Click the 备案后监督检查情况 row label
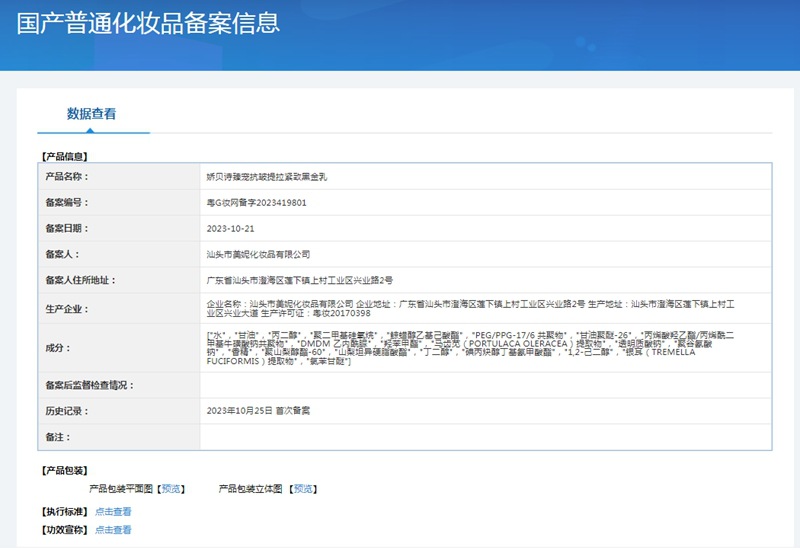The width and height of the screenshot is (800, 550). coord(90,385)
